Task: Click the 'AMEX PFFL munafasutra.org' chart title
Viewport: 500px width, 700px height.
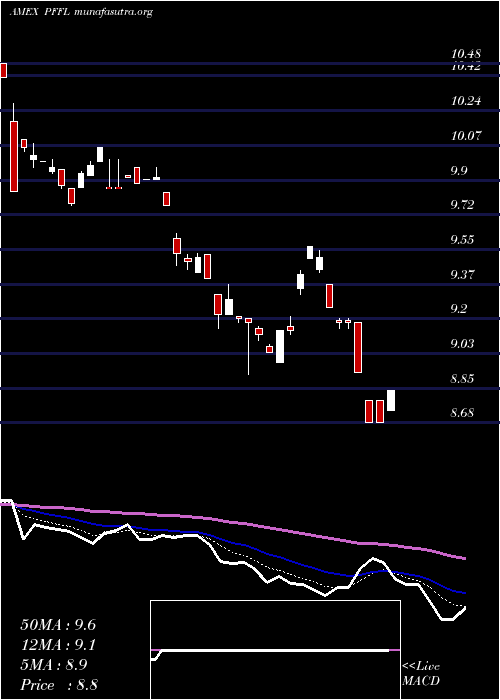Action: click(x=81, y=12)
